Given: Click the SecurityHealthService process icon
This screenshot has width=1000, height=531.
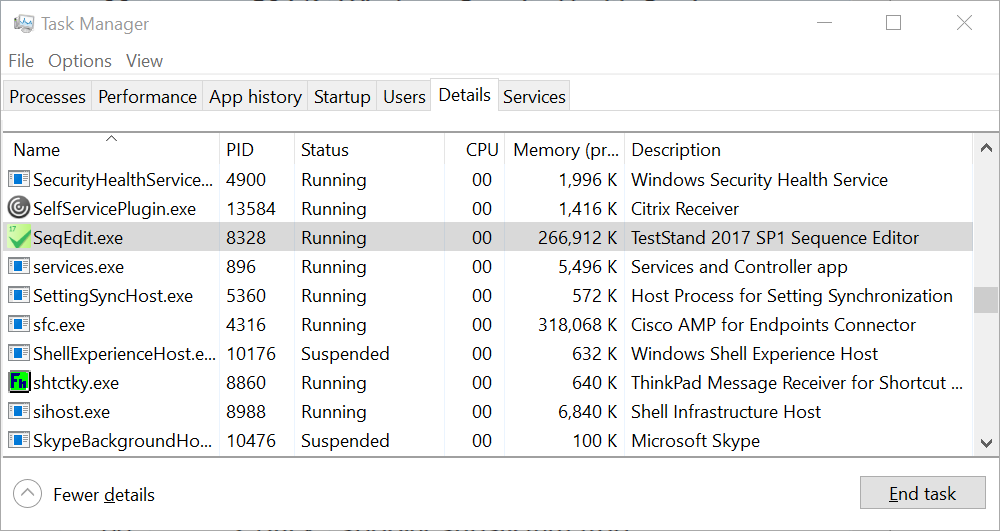Looking at the screenshot, I should click(x=19, y=180).
